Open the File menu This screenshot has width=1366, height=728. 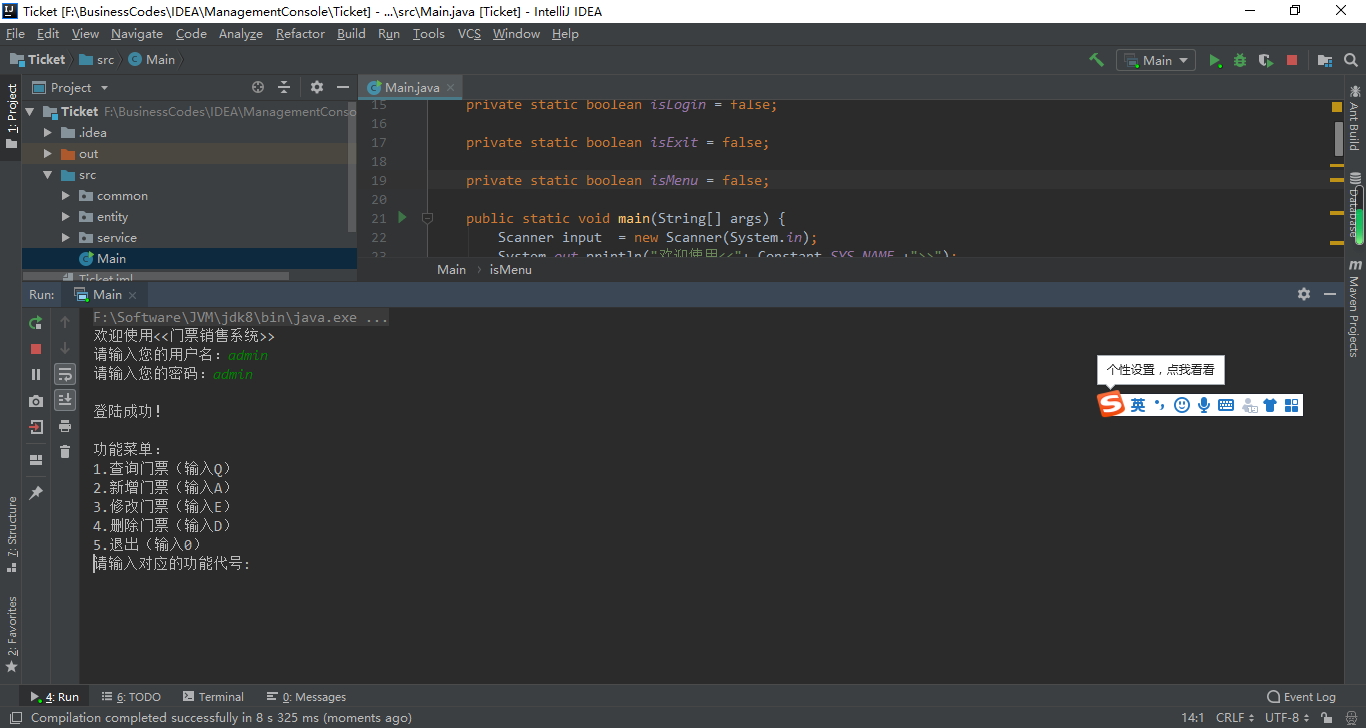[15, 34]
